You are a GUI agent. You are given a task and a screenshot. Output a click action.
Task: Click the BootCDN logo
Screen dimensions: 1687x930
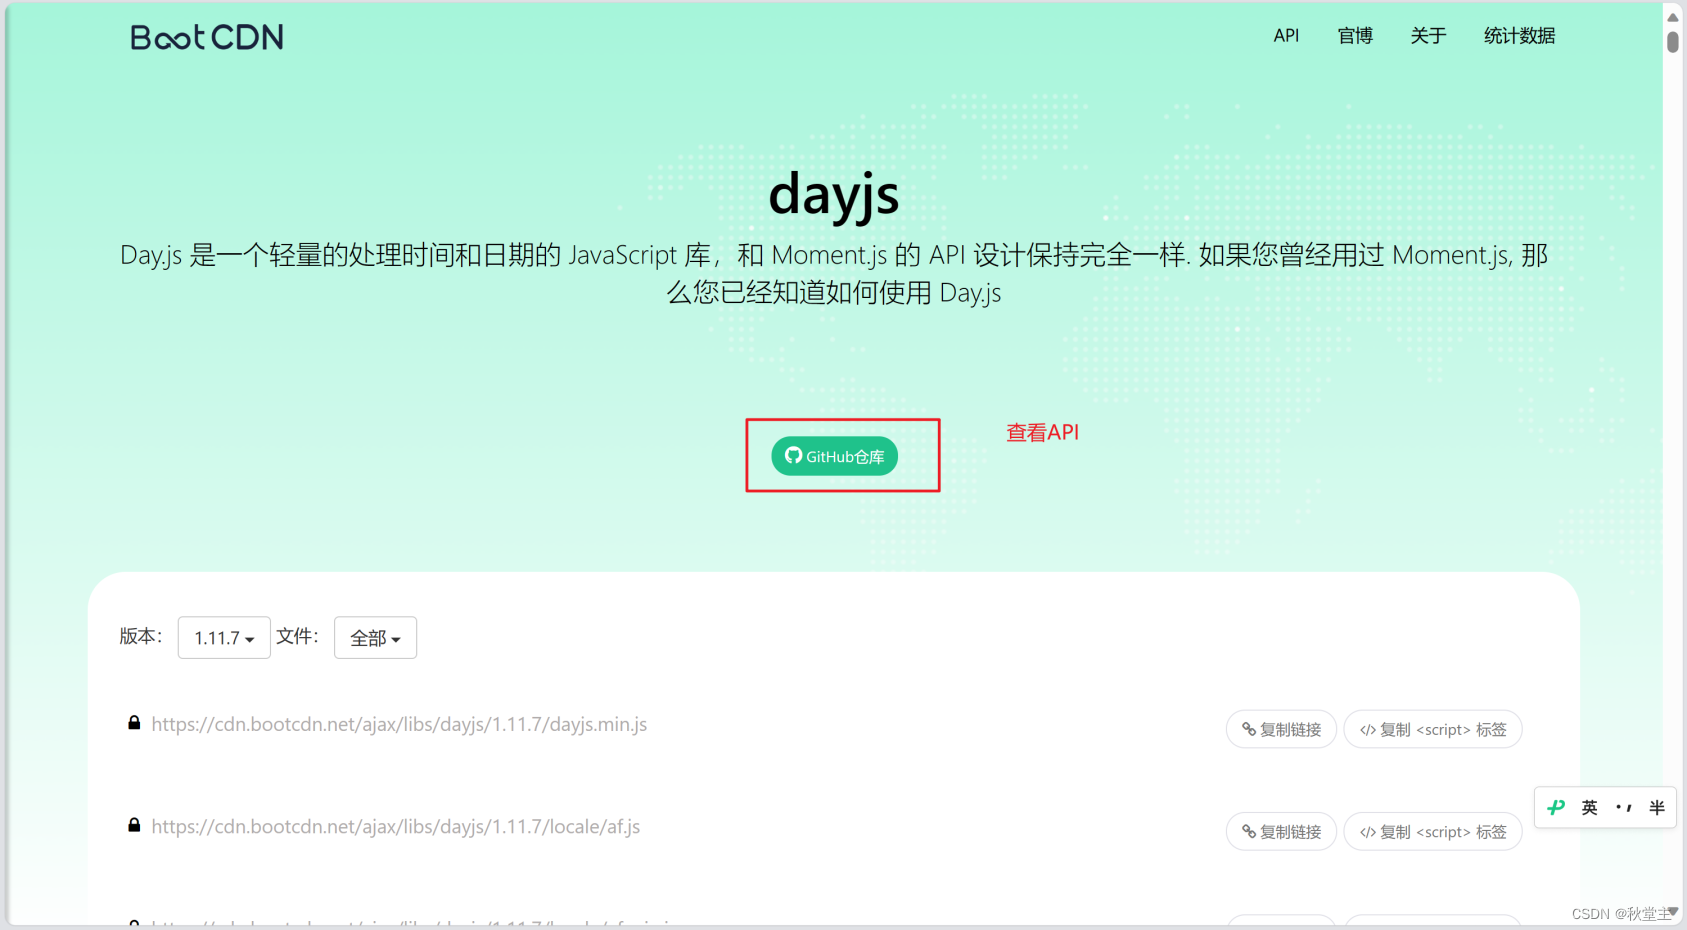pyautogui.click(x=207, y=37)
